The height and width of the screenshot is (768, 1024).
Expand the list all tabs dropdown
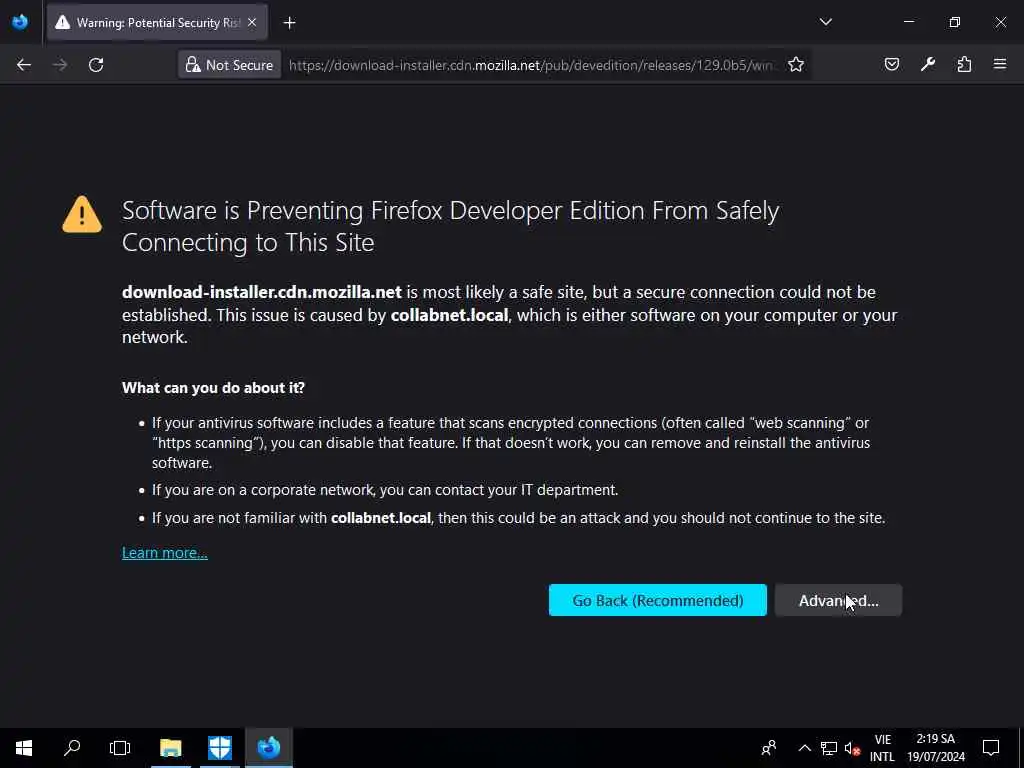(x=825, y=22)
